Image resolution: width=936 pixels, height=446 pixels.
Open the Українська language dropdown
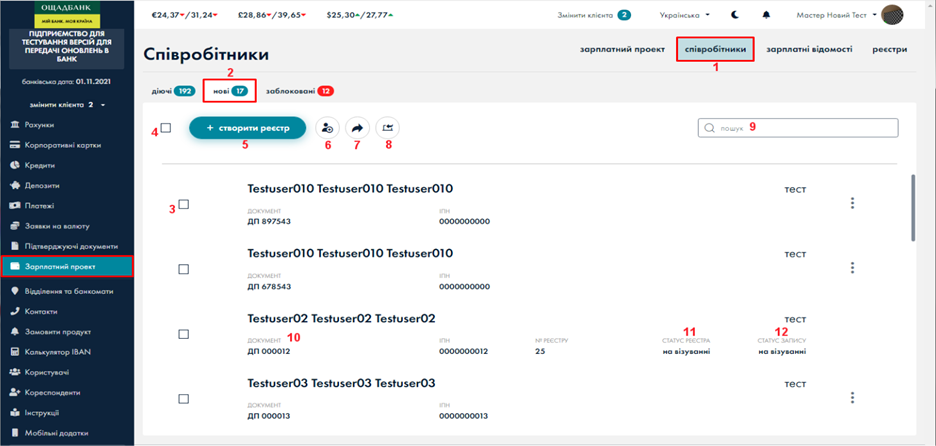(685, 15)
